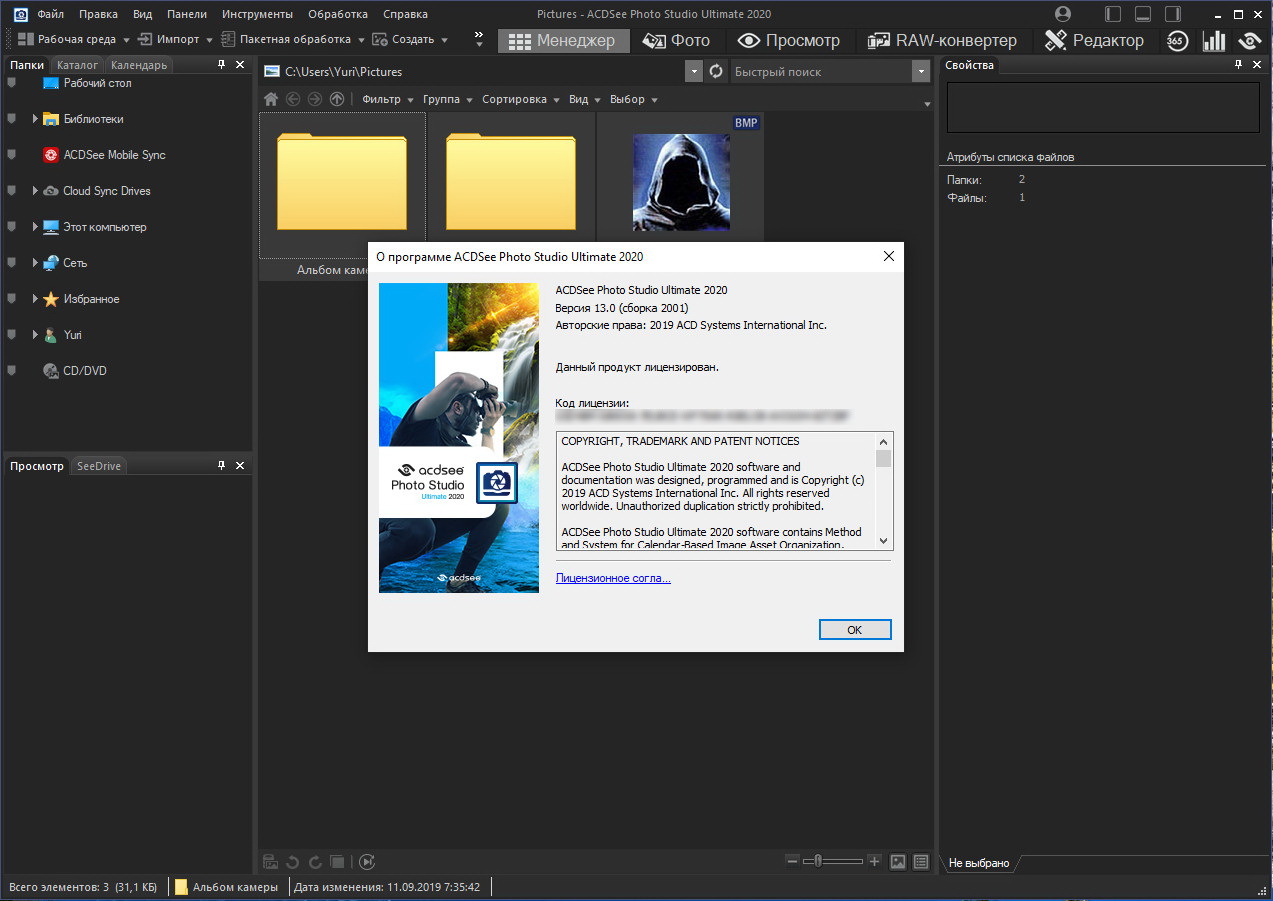1273x901 pixels.
Task: Toggle bottom panel layout icon in the title bar
Action: [1143, 14]
